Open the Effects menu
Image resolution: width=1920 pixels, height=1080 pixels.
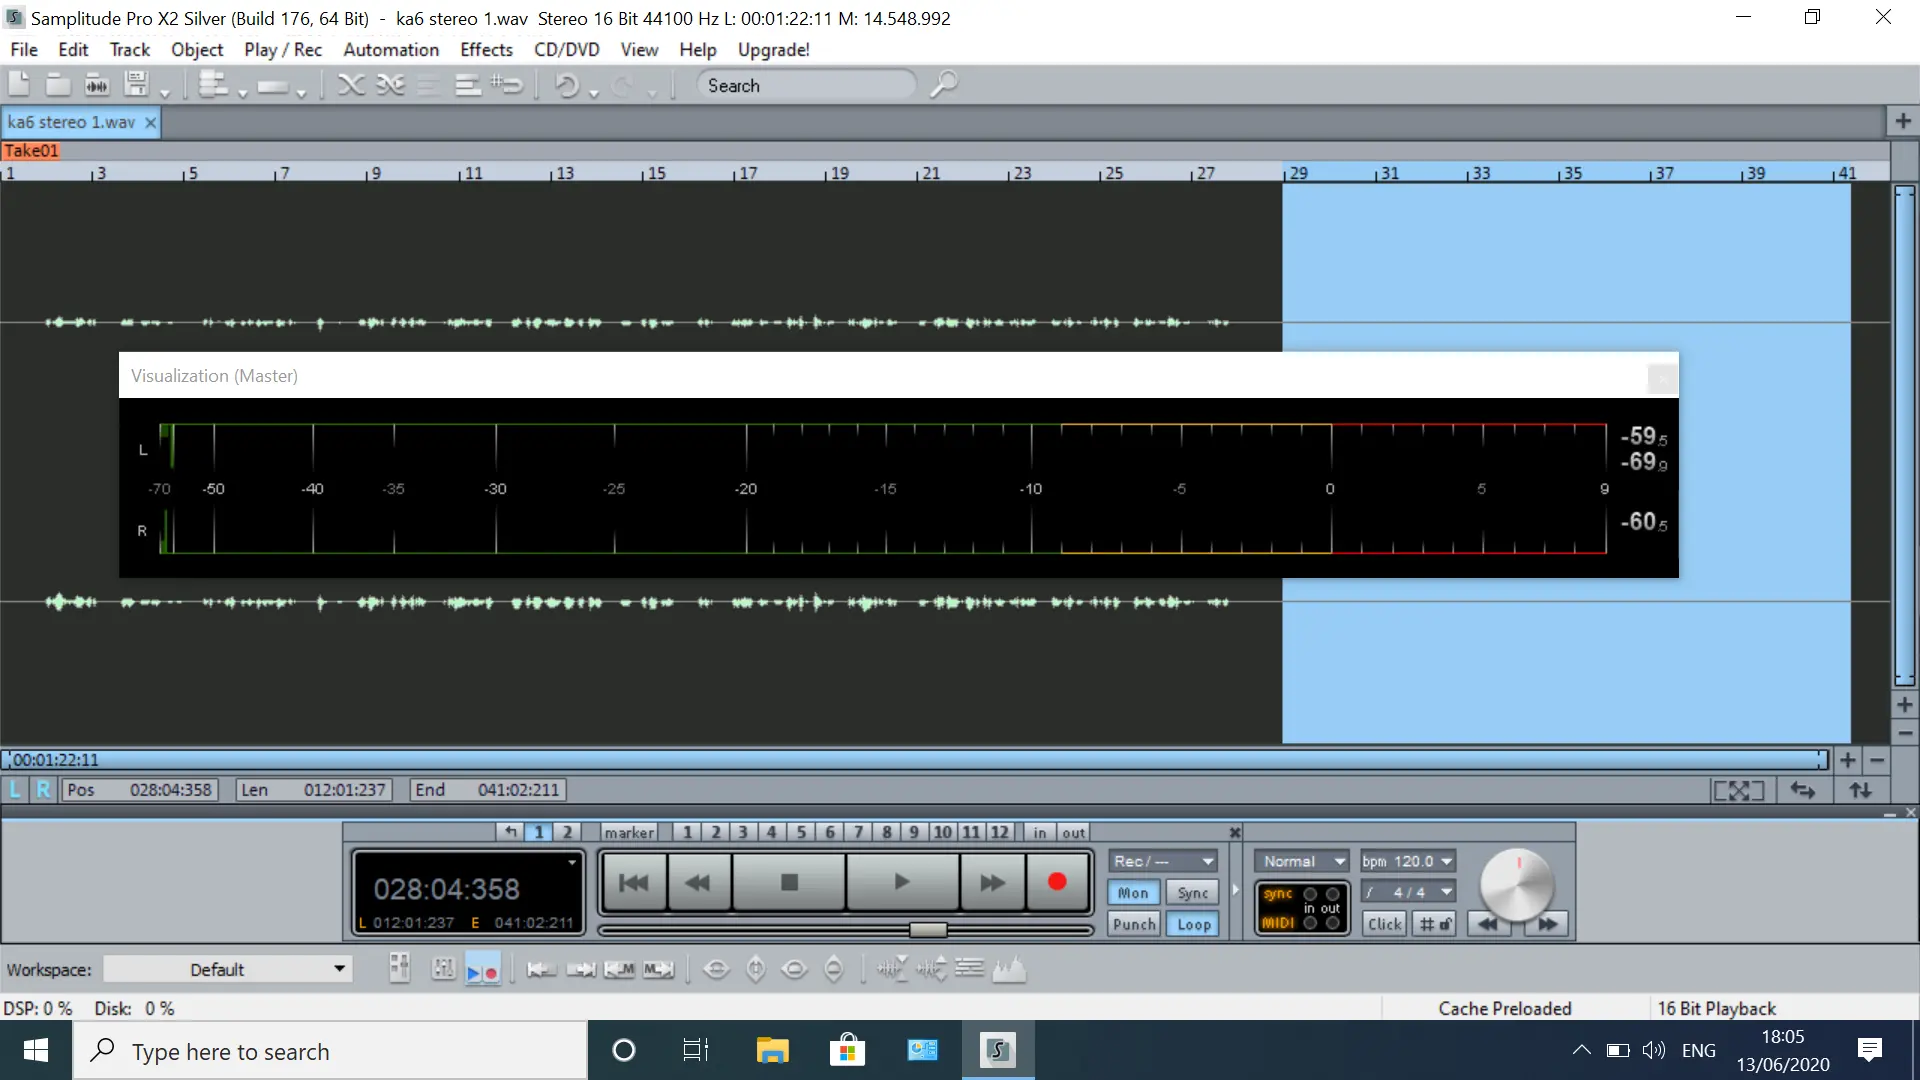click(x=486, y=50)
